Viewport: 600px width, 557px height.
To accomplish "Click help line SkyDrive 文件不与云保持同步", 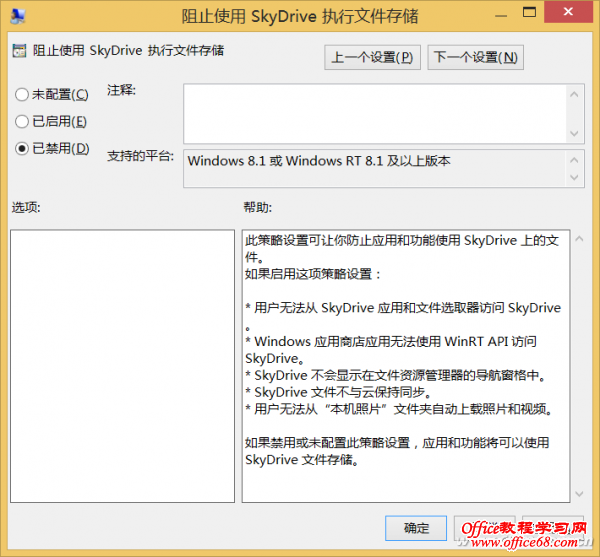I will [339, 392].
